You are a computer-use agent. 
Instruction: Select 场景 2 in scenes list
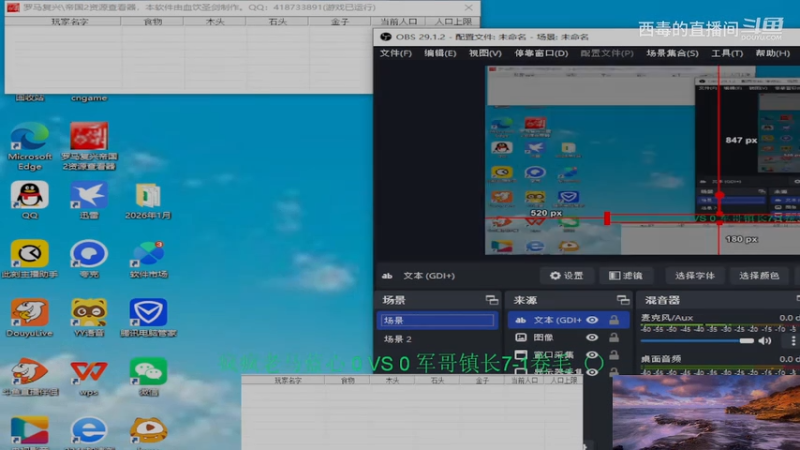tap(437, 339)
